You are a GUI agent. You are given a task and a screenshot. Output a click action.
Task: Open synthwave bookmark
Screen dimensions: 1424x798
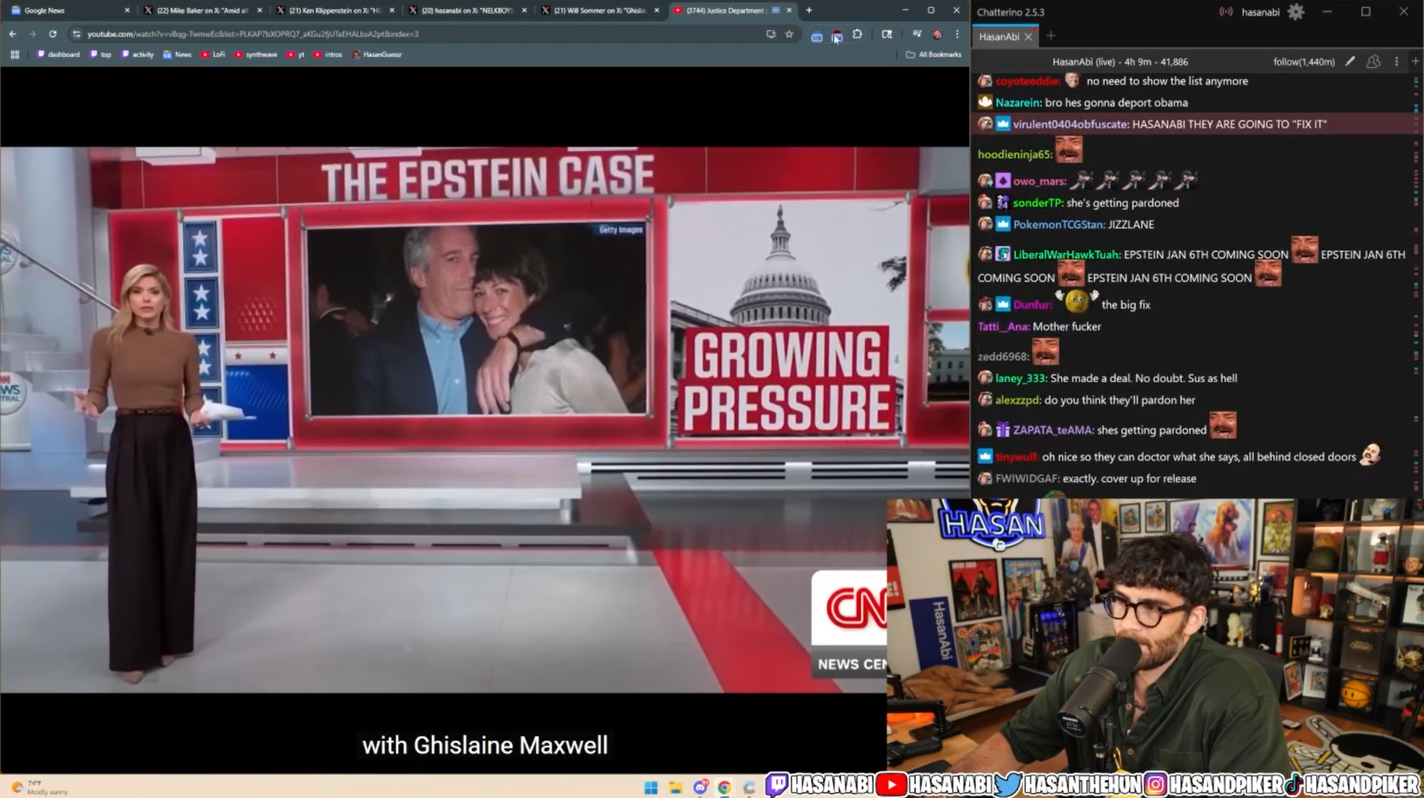point(256,55)
